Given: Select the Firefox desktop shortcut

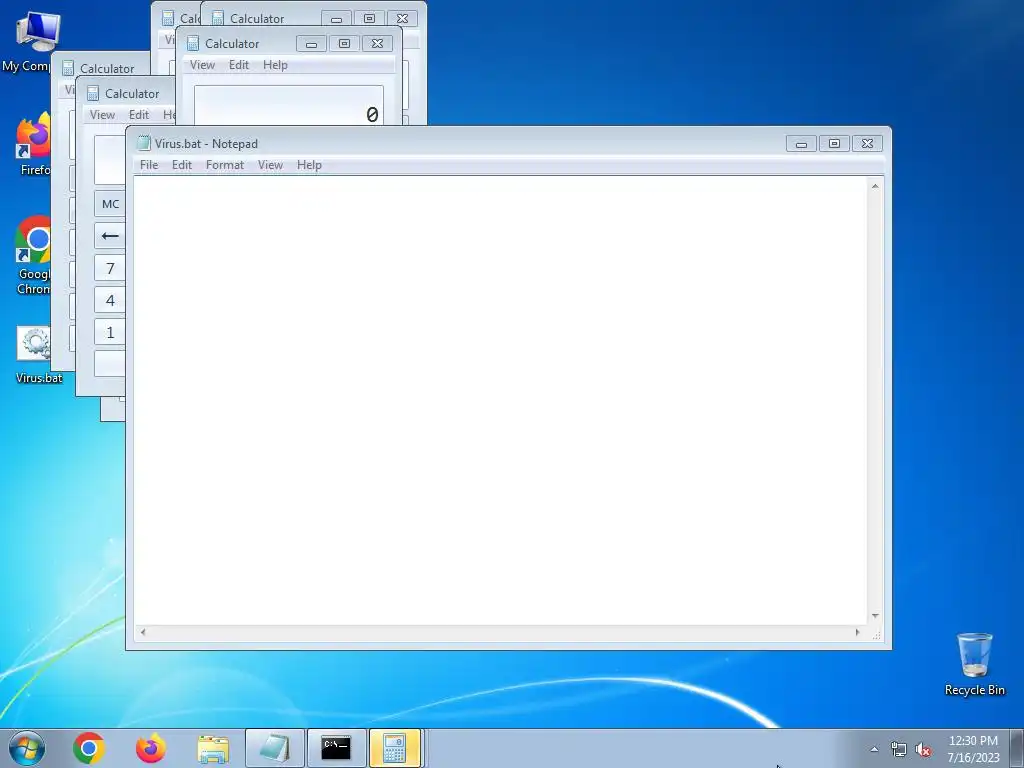Looking at the screenshot, I should (34, 145).
